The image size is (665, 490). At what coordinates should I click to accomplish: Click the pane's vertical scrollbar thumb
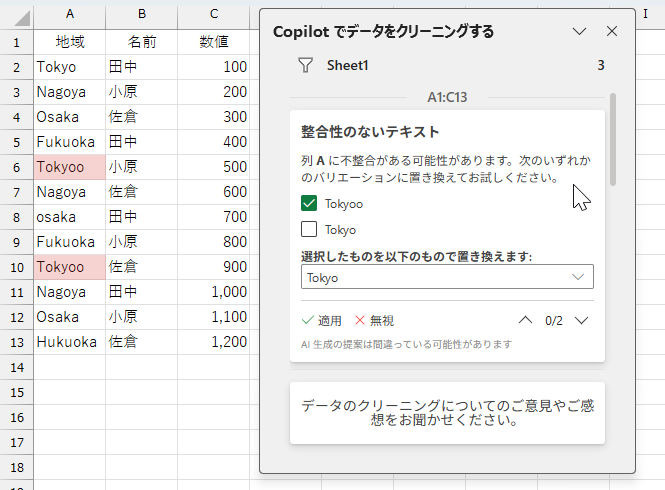612,139
